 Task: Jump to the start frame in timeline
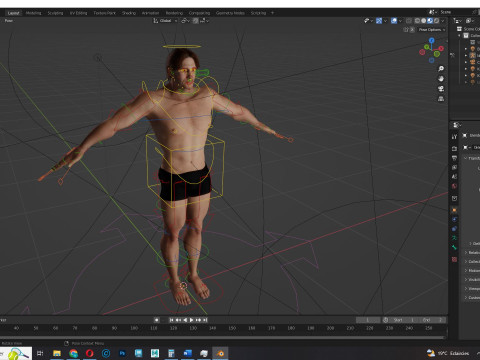171,320
